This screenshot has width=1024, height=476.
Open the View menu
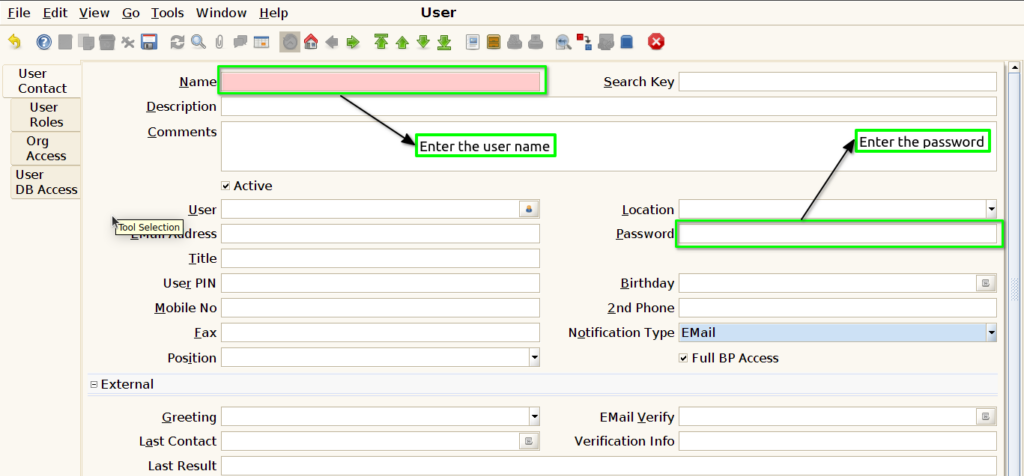94,13
